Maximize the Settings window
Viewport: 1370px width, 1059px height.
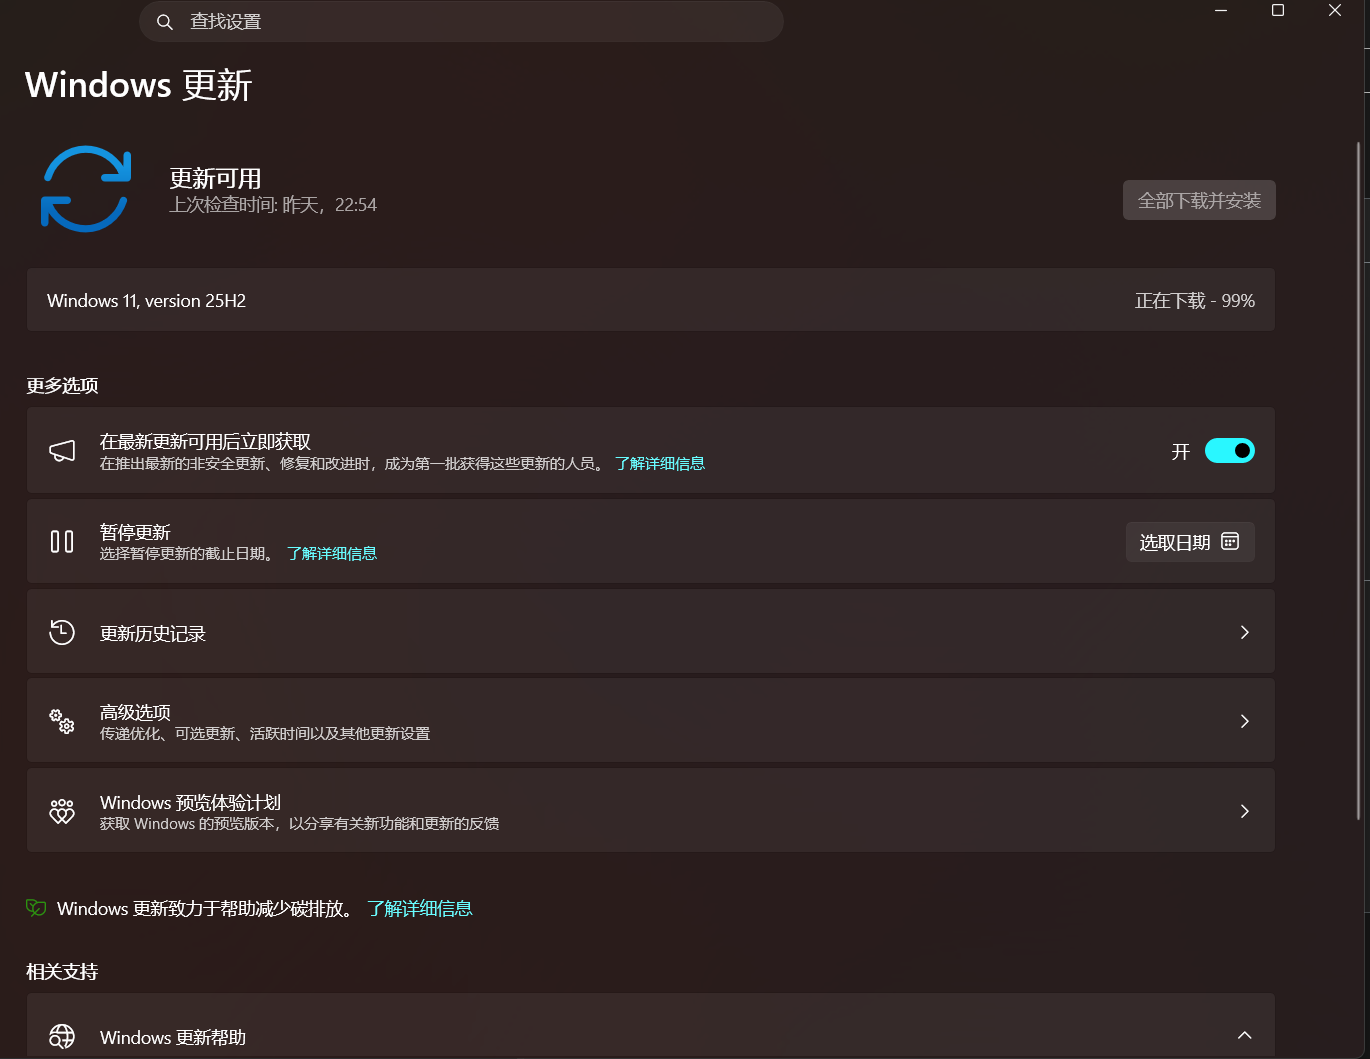coord(1278,11)
